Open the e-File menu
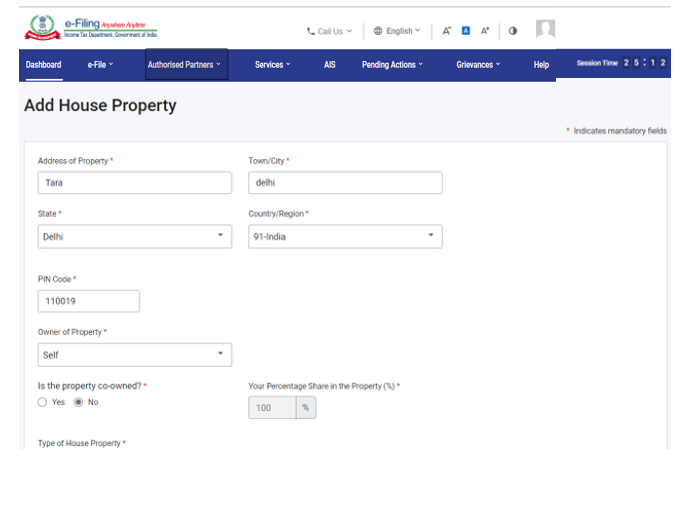Screen dimensions: 687x508 (100, 65)
